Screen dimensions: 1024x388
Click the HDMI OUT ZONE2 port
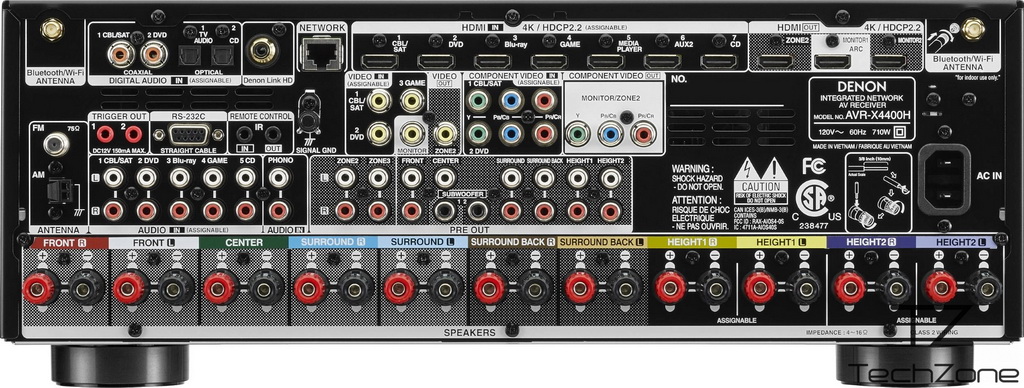click(x=775, y=62)
